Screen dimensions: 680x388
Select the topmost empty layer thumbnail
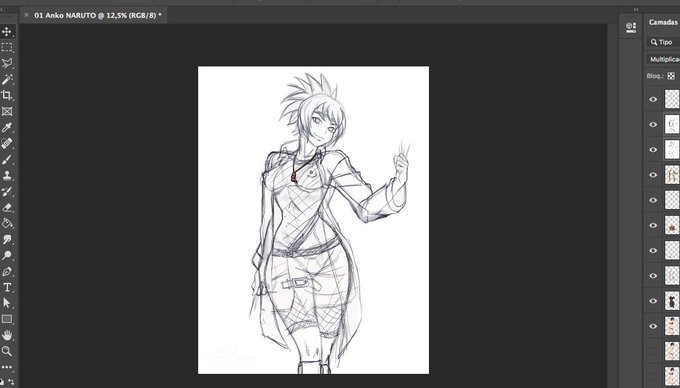click(672, 99)
